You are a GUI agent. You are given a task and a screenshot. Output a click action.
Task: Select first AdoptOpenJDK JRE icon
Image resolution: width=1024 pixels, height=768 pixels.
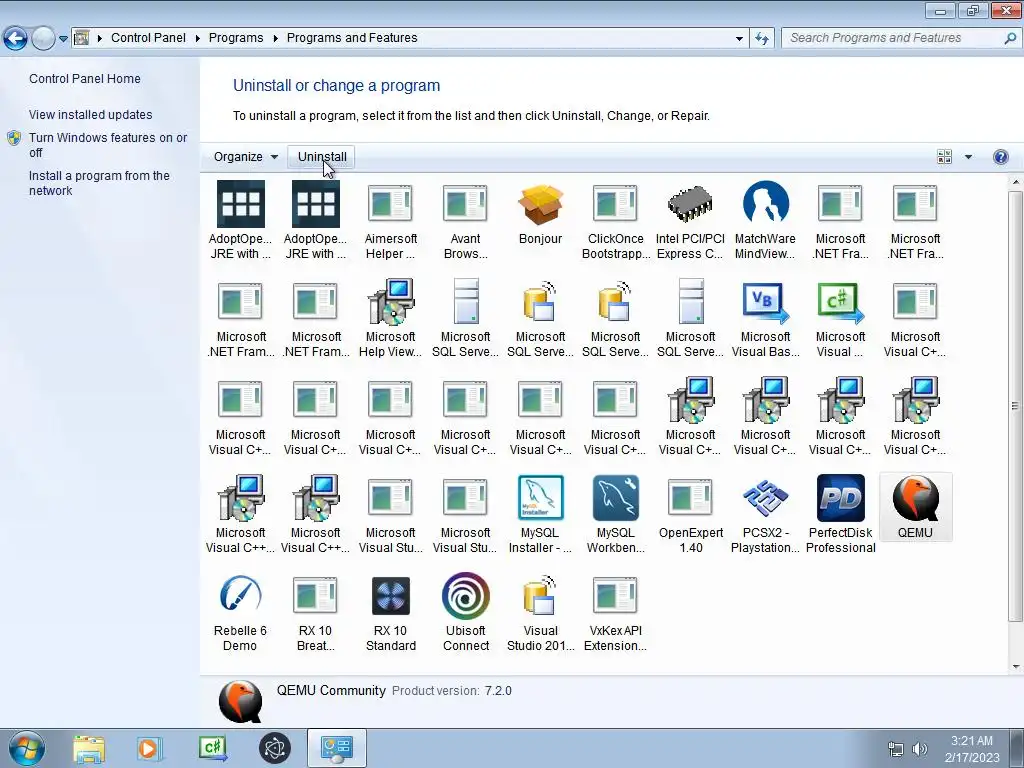coord(240,204)
